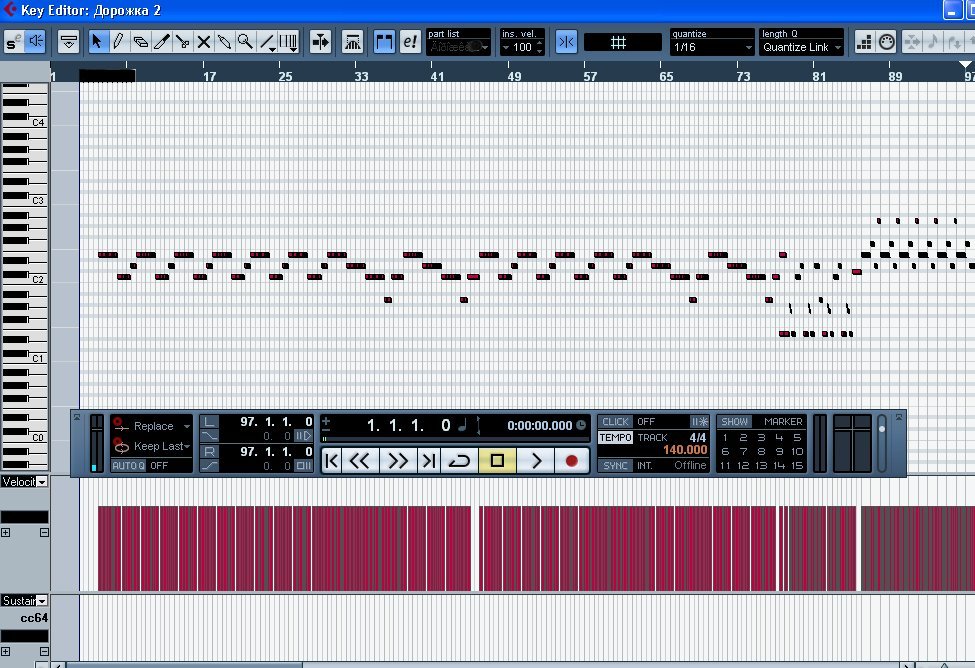Start recording with the red Record button
This screenshot has height=668, width=975.
pos(571,461)
